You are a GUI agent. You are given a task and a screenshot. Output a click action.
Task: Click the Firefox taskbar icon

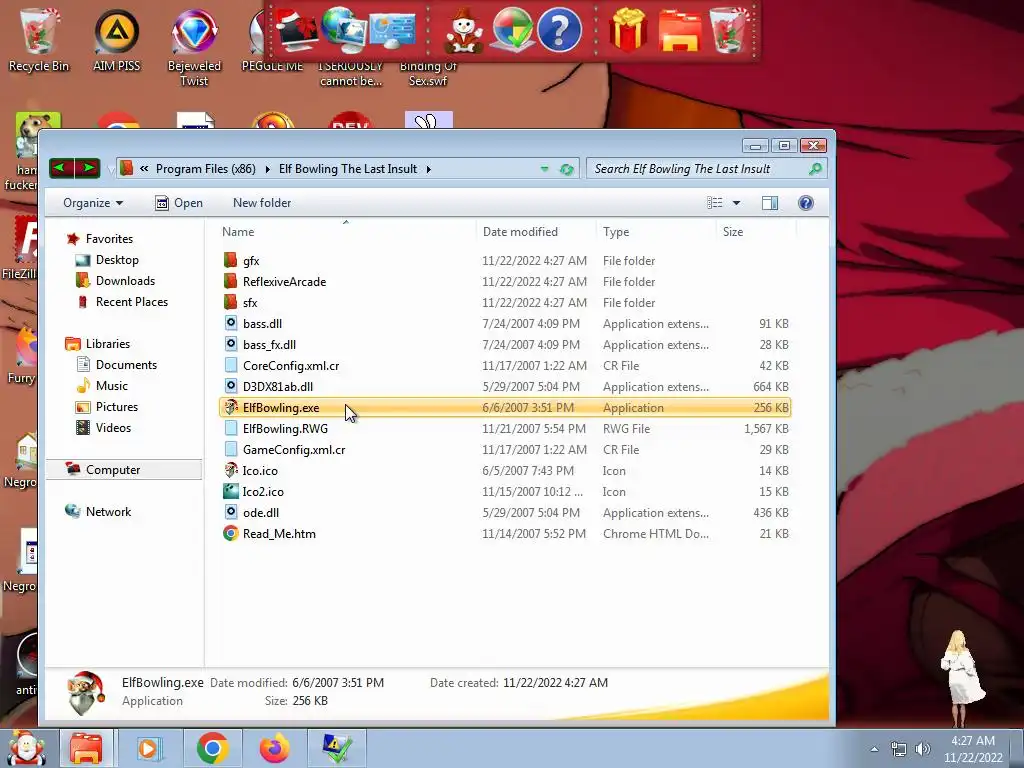click(275, 748)
